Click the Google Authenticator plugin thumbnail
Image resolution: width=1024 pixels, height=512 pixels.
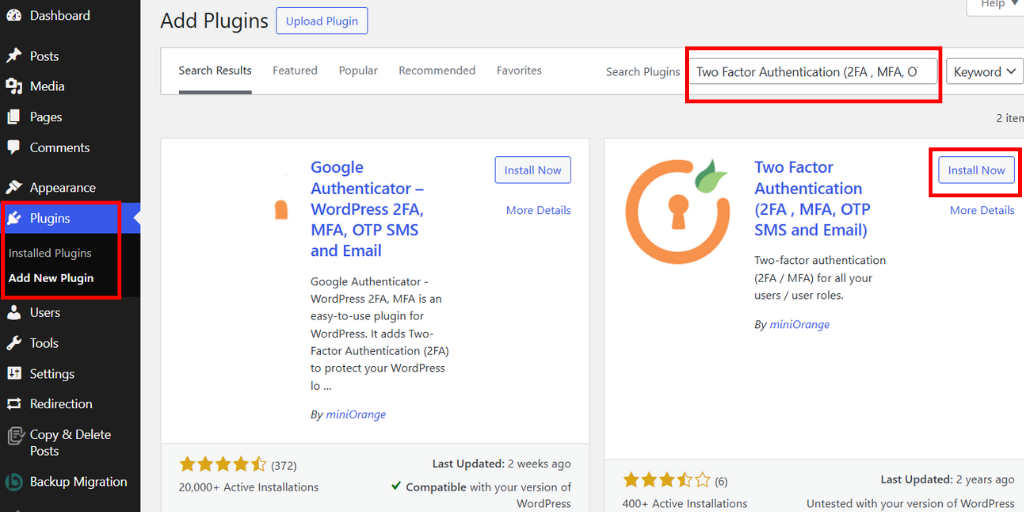click(x=280, y=210)
